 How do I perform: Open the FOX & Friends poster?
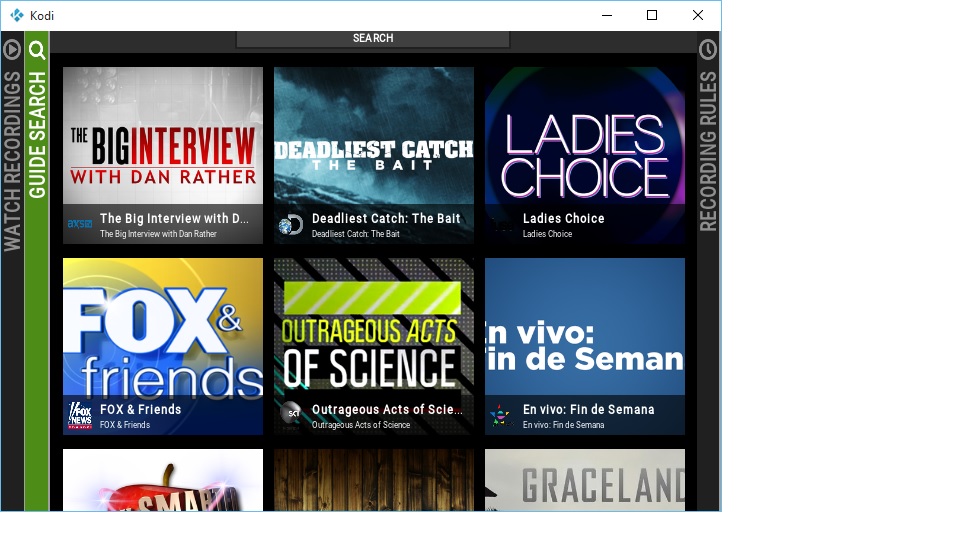click(x=163, y=347)
